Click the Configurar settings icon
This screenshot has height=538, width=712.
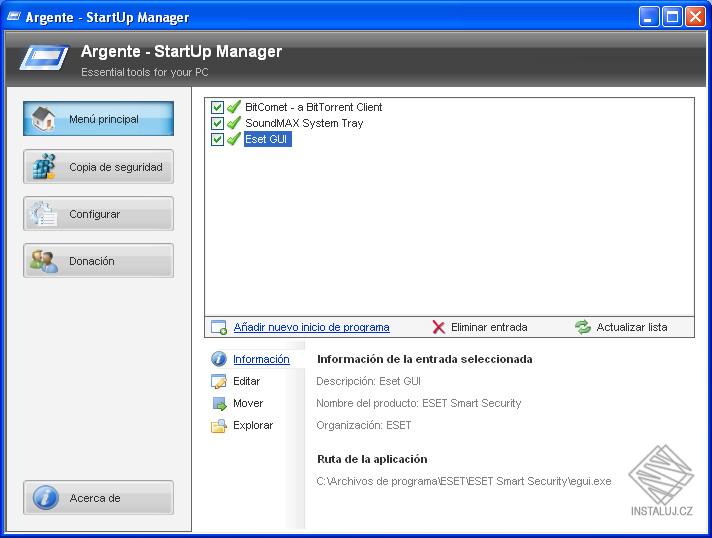(x=44, y=214)
